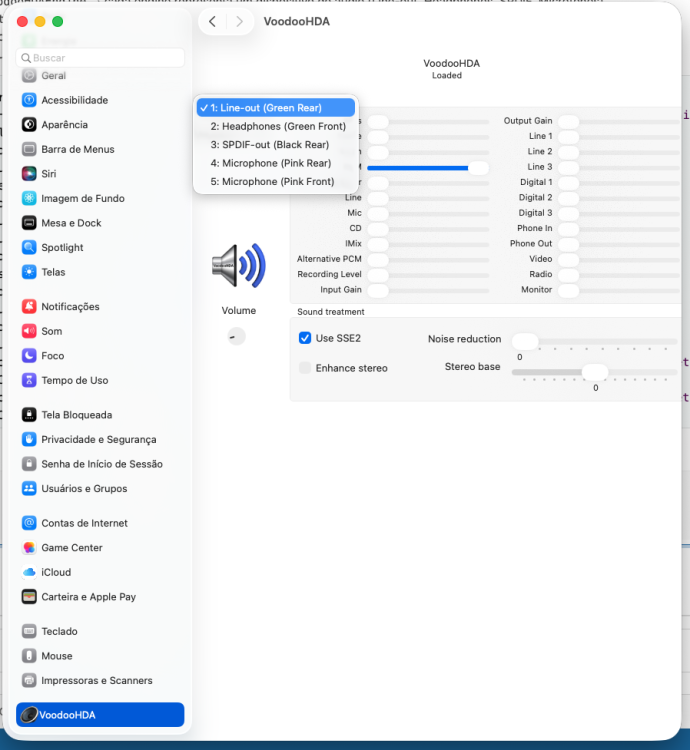Open Acessibilidade icon in sidebar
690x750 pixels.
click(29, 100)
